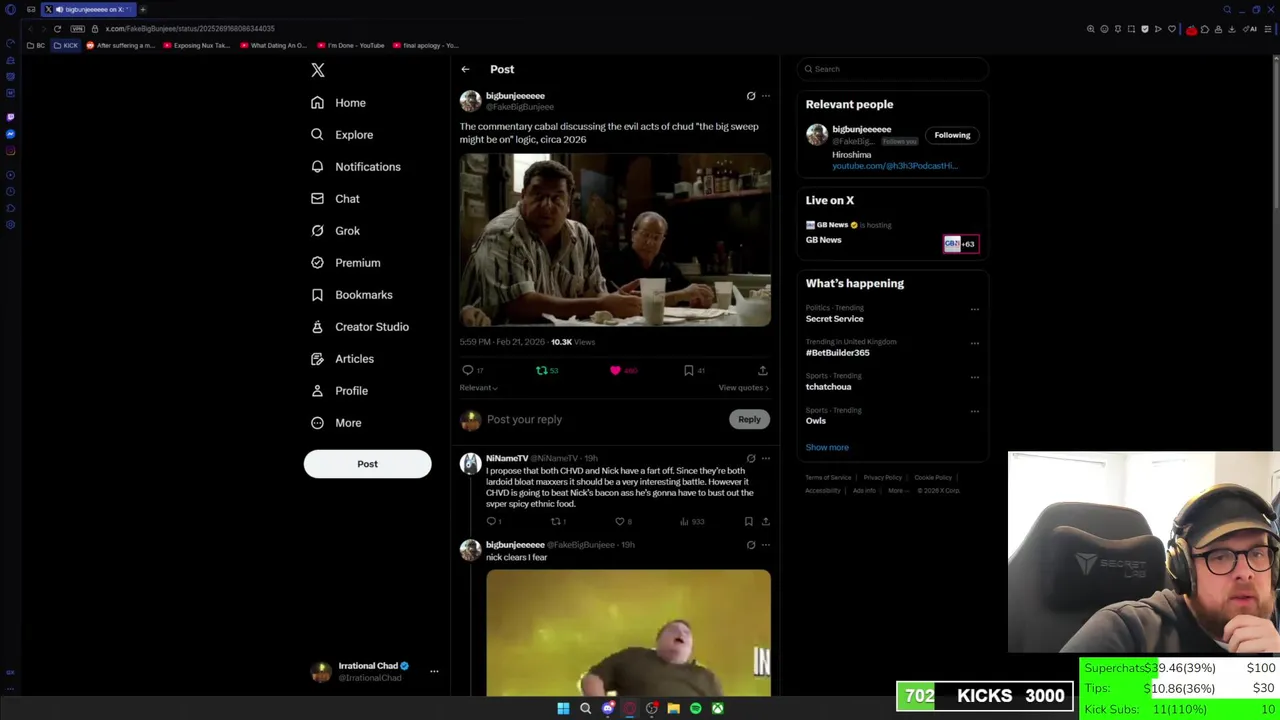
Task: Open the main post video thumbnail
Action: (x=615, y=240)
